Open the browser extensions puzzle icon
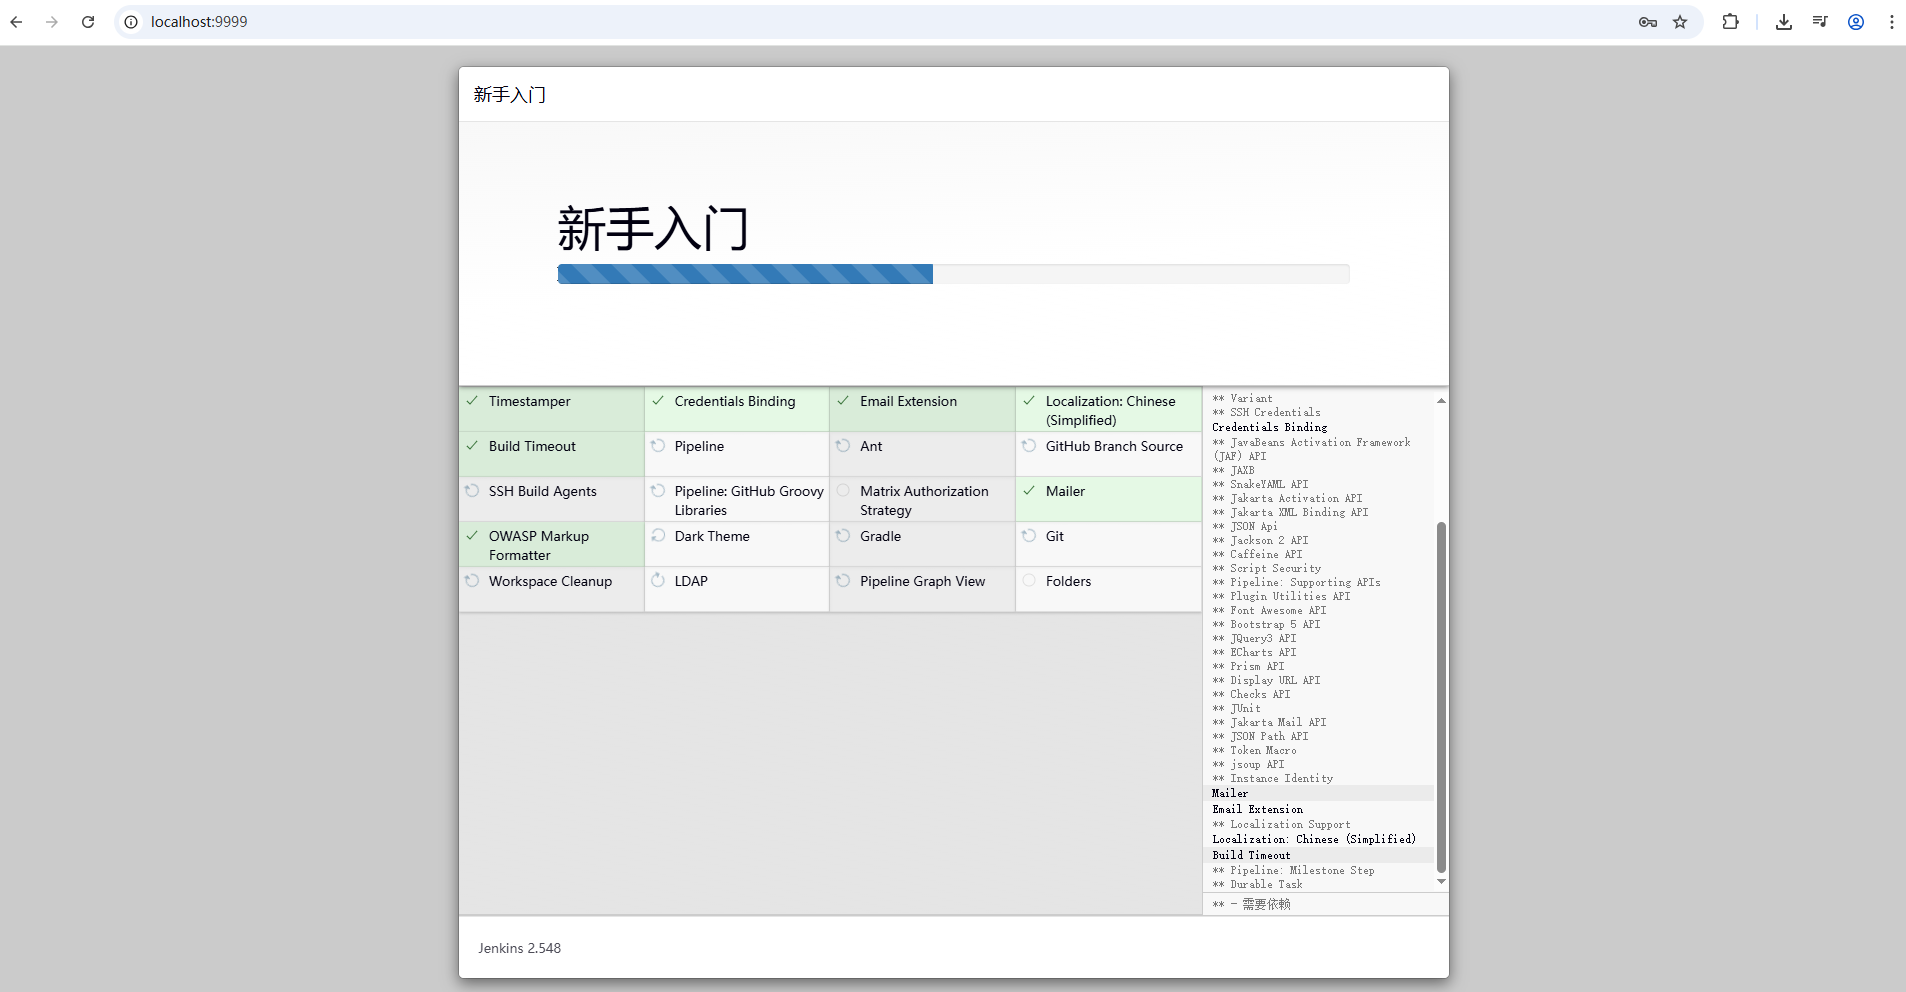The height and width of the screenshot is (992, 1906). coord(1730,22)
